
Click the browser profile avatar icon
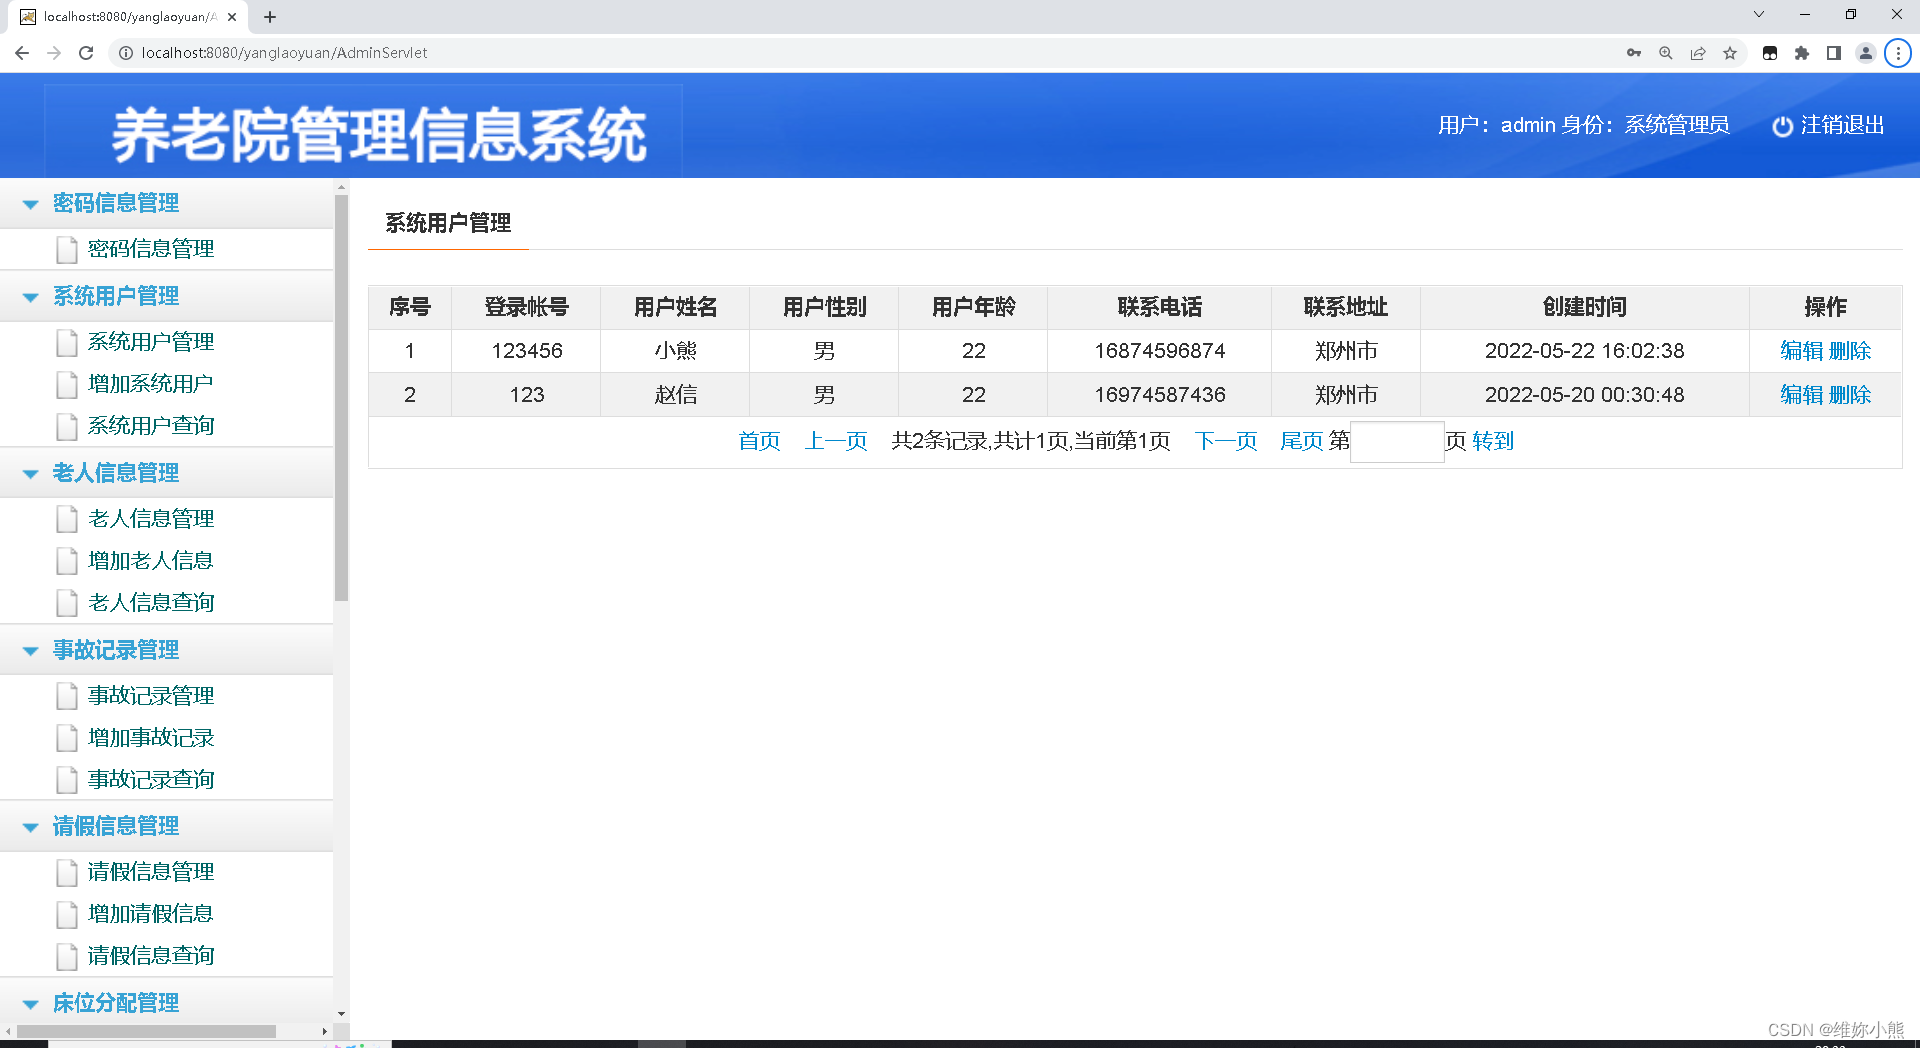tap(1865, 53)
